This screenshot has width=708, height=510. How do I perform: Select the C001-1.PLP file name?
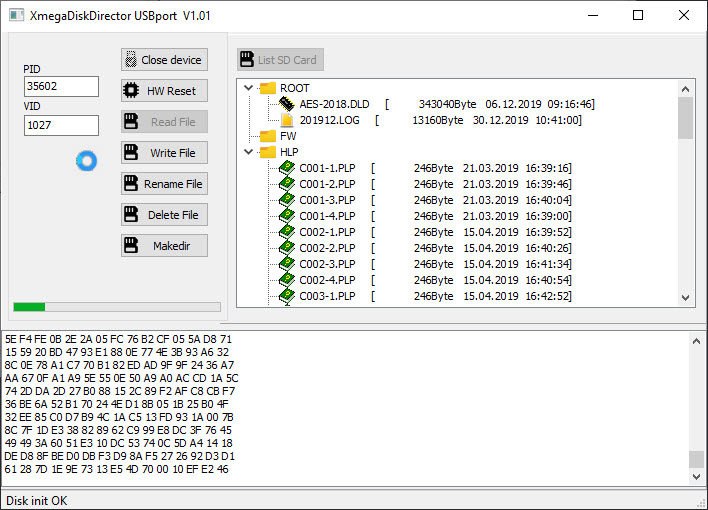click(x=327, y=168)
